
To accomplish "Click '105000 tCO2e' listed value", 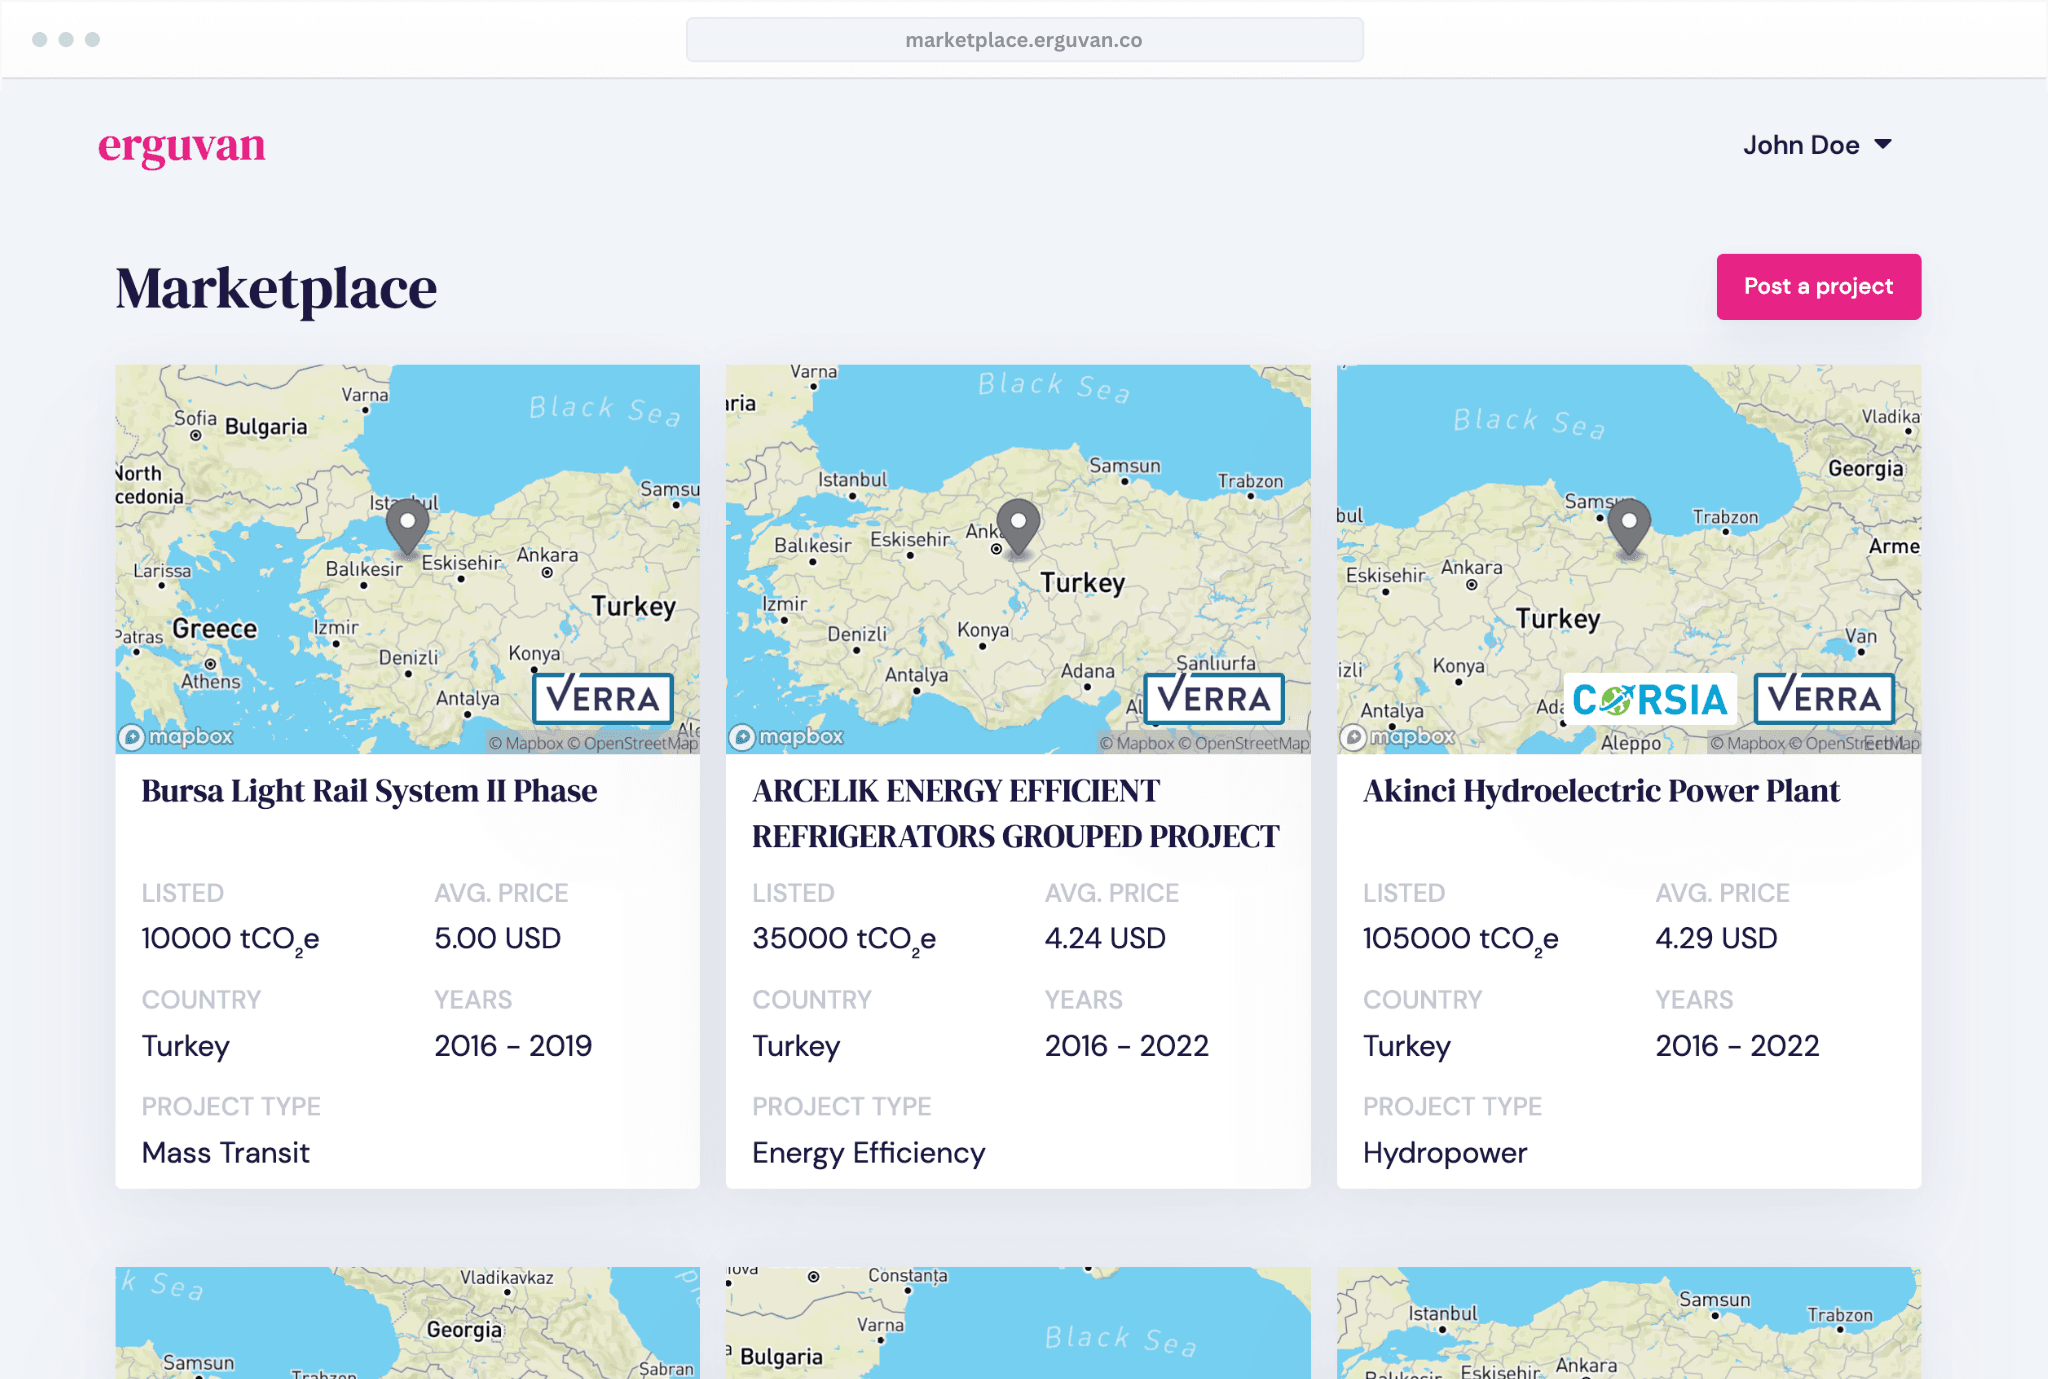I will click(1460, 940).
